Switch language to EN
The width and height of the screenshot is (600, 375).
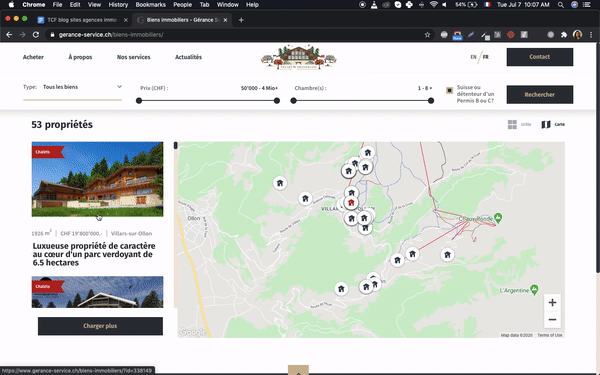click(x=473, y=57)
